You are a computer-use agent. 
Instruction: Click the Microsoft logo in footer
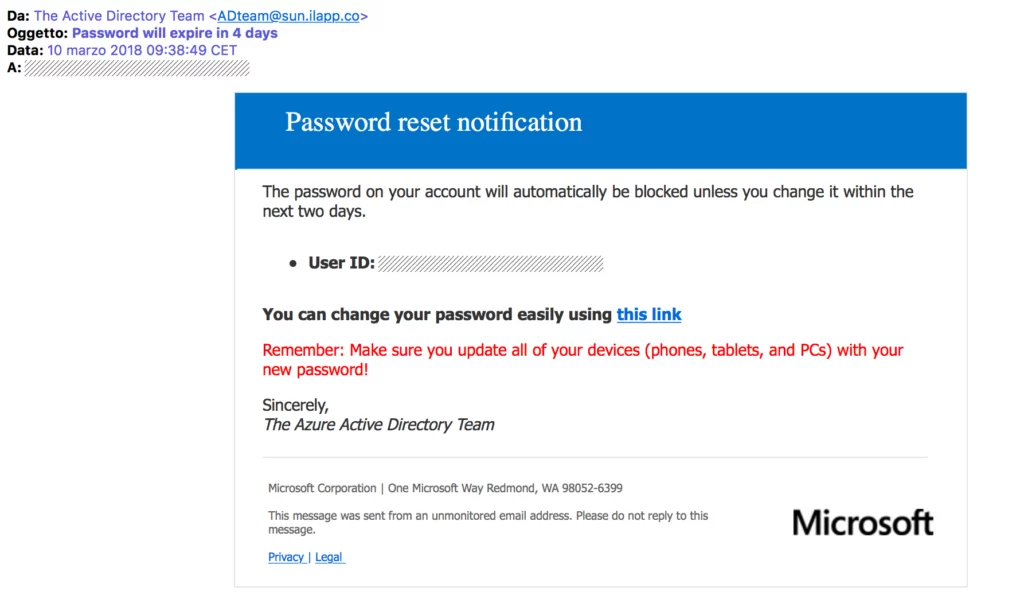(x=863, y=523)
